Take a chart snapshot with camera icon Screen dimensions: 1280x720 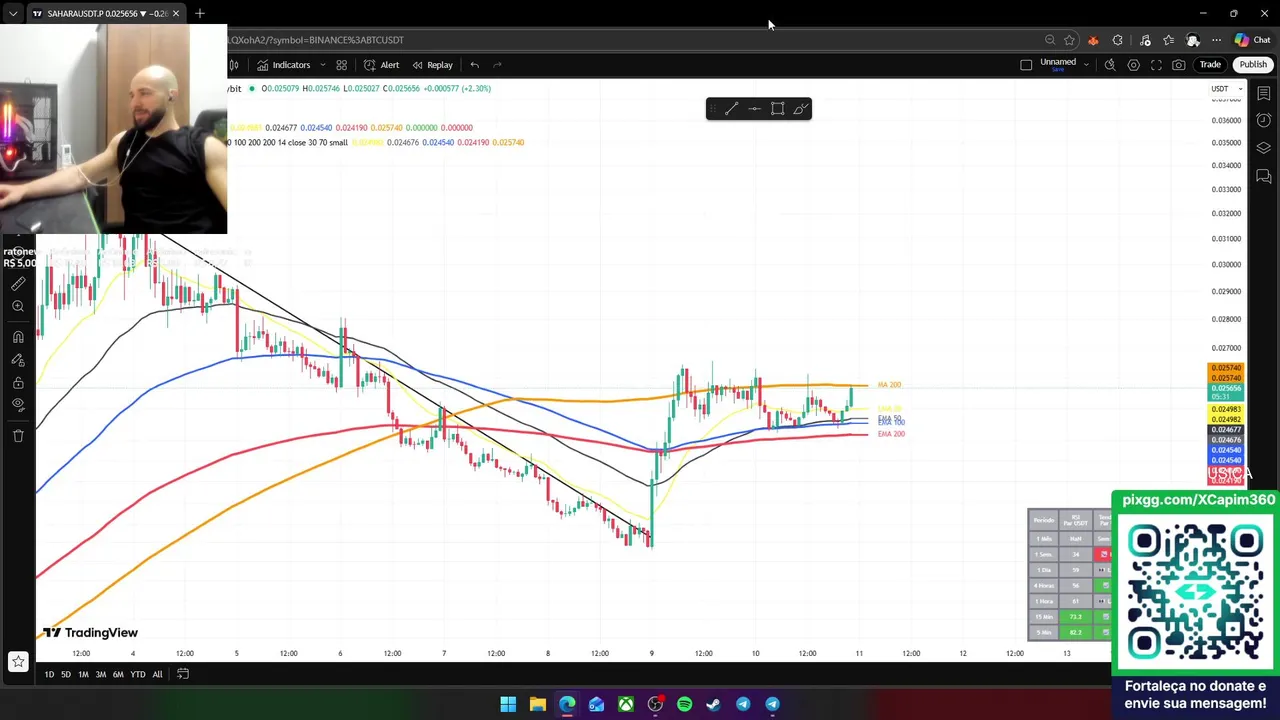[1179, 65]
